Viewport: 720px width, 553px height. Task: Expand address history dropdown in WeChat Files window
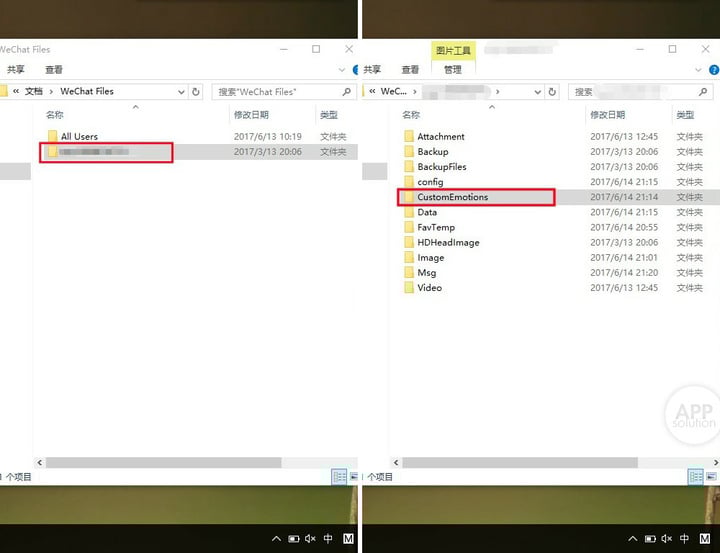pyautogui.click(x=181, y=92)
